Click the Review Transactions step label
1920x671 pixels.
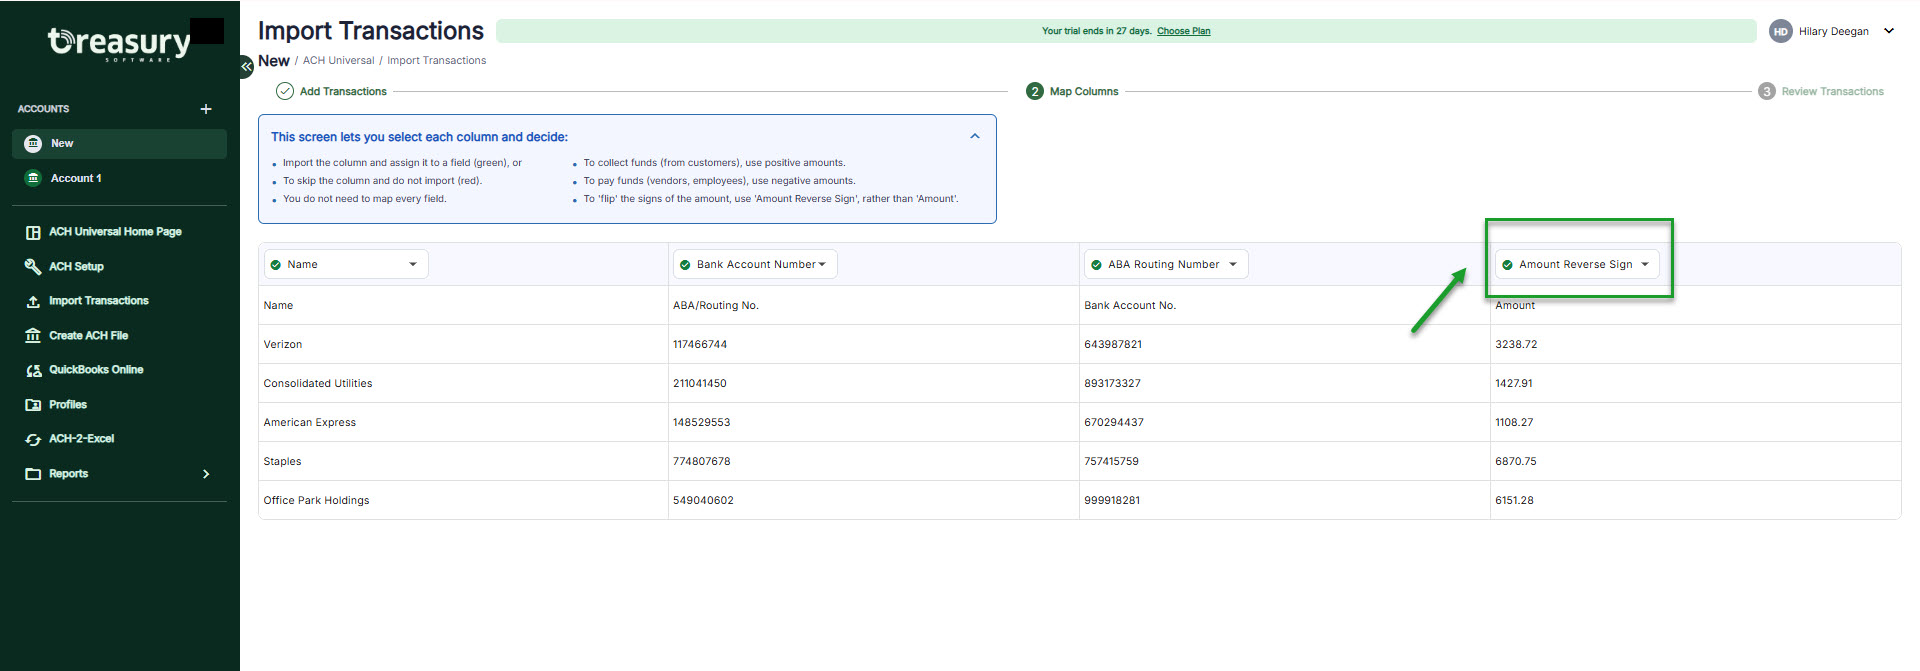(x=1832, y=92)
